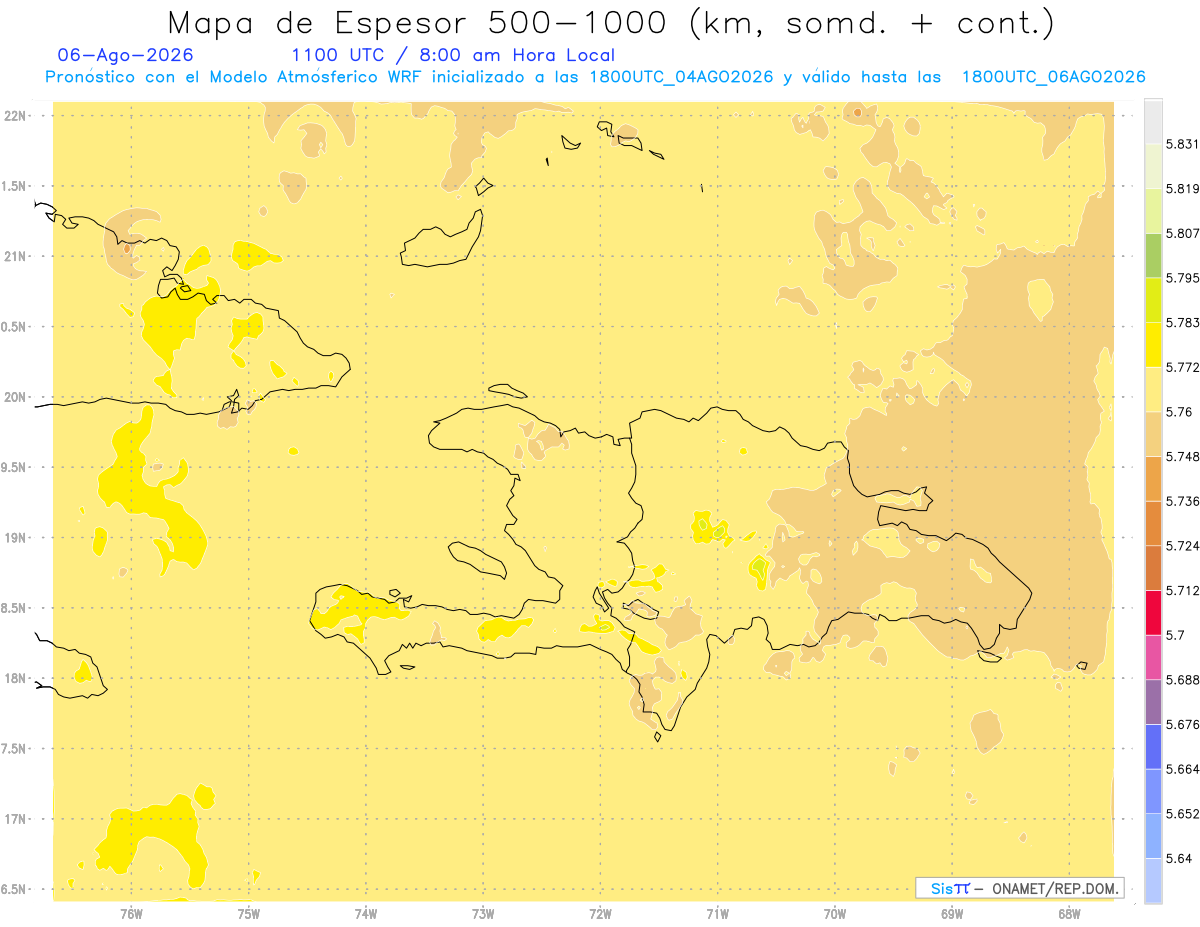This screenshot has height=927, width=1200.
Task: Click the longitude label '70W'
Action: point(835,913)
